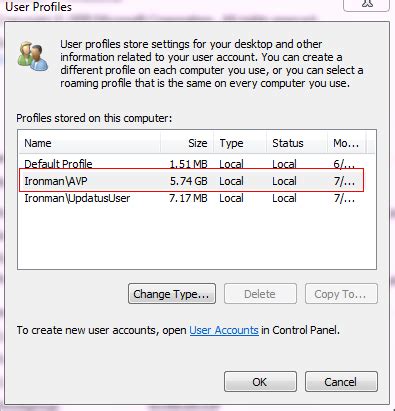Click the 1.51 MB size cell
Screen dimensions: 395x411
[x=189, y=164]
